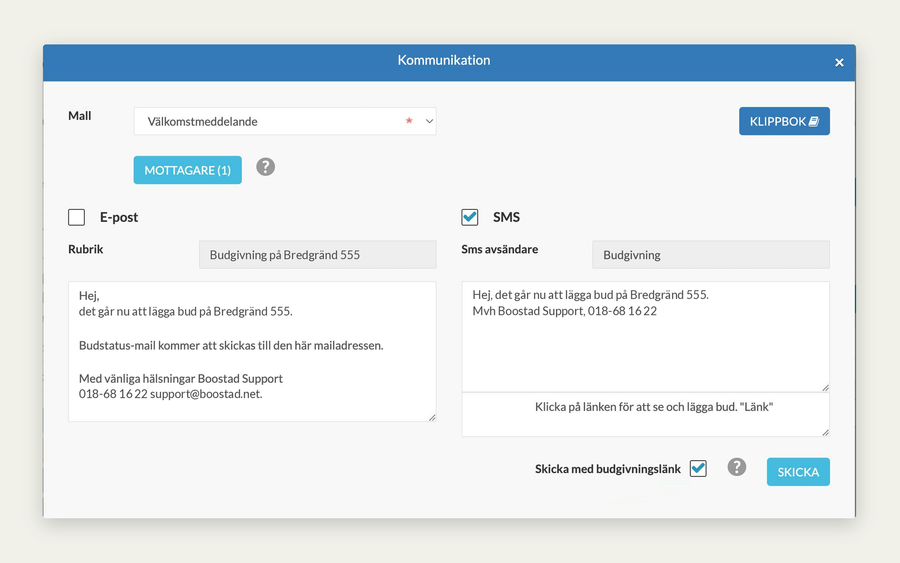
Task: Click the 'Kommunikation' dialog title
Action: (x=444, y=60)
